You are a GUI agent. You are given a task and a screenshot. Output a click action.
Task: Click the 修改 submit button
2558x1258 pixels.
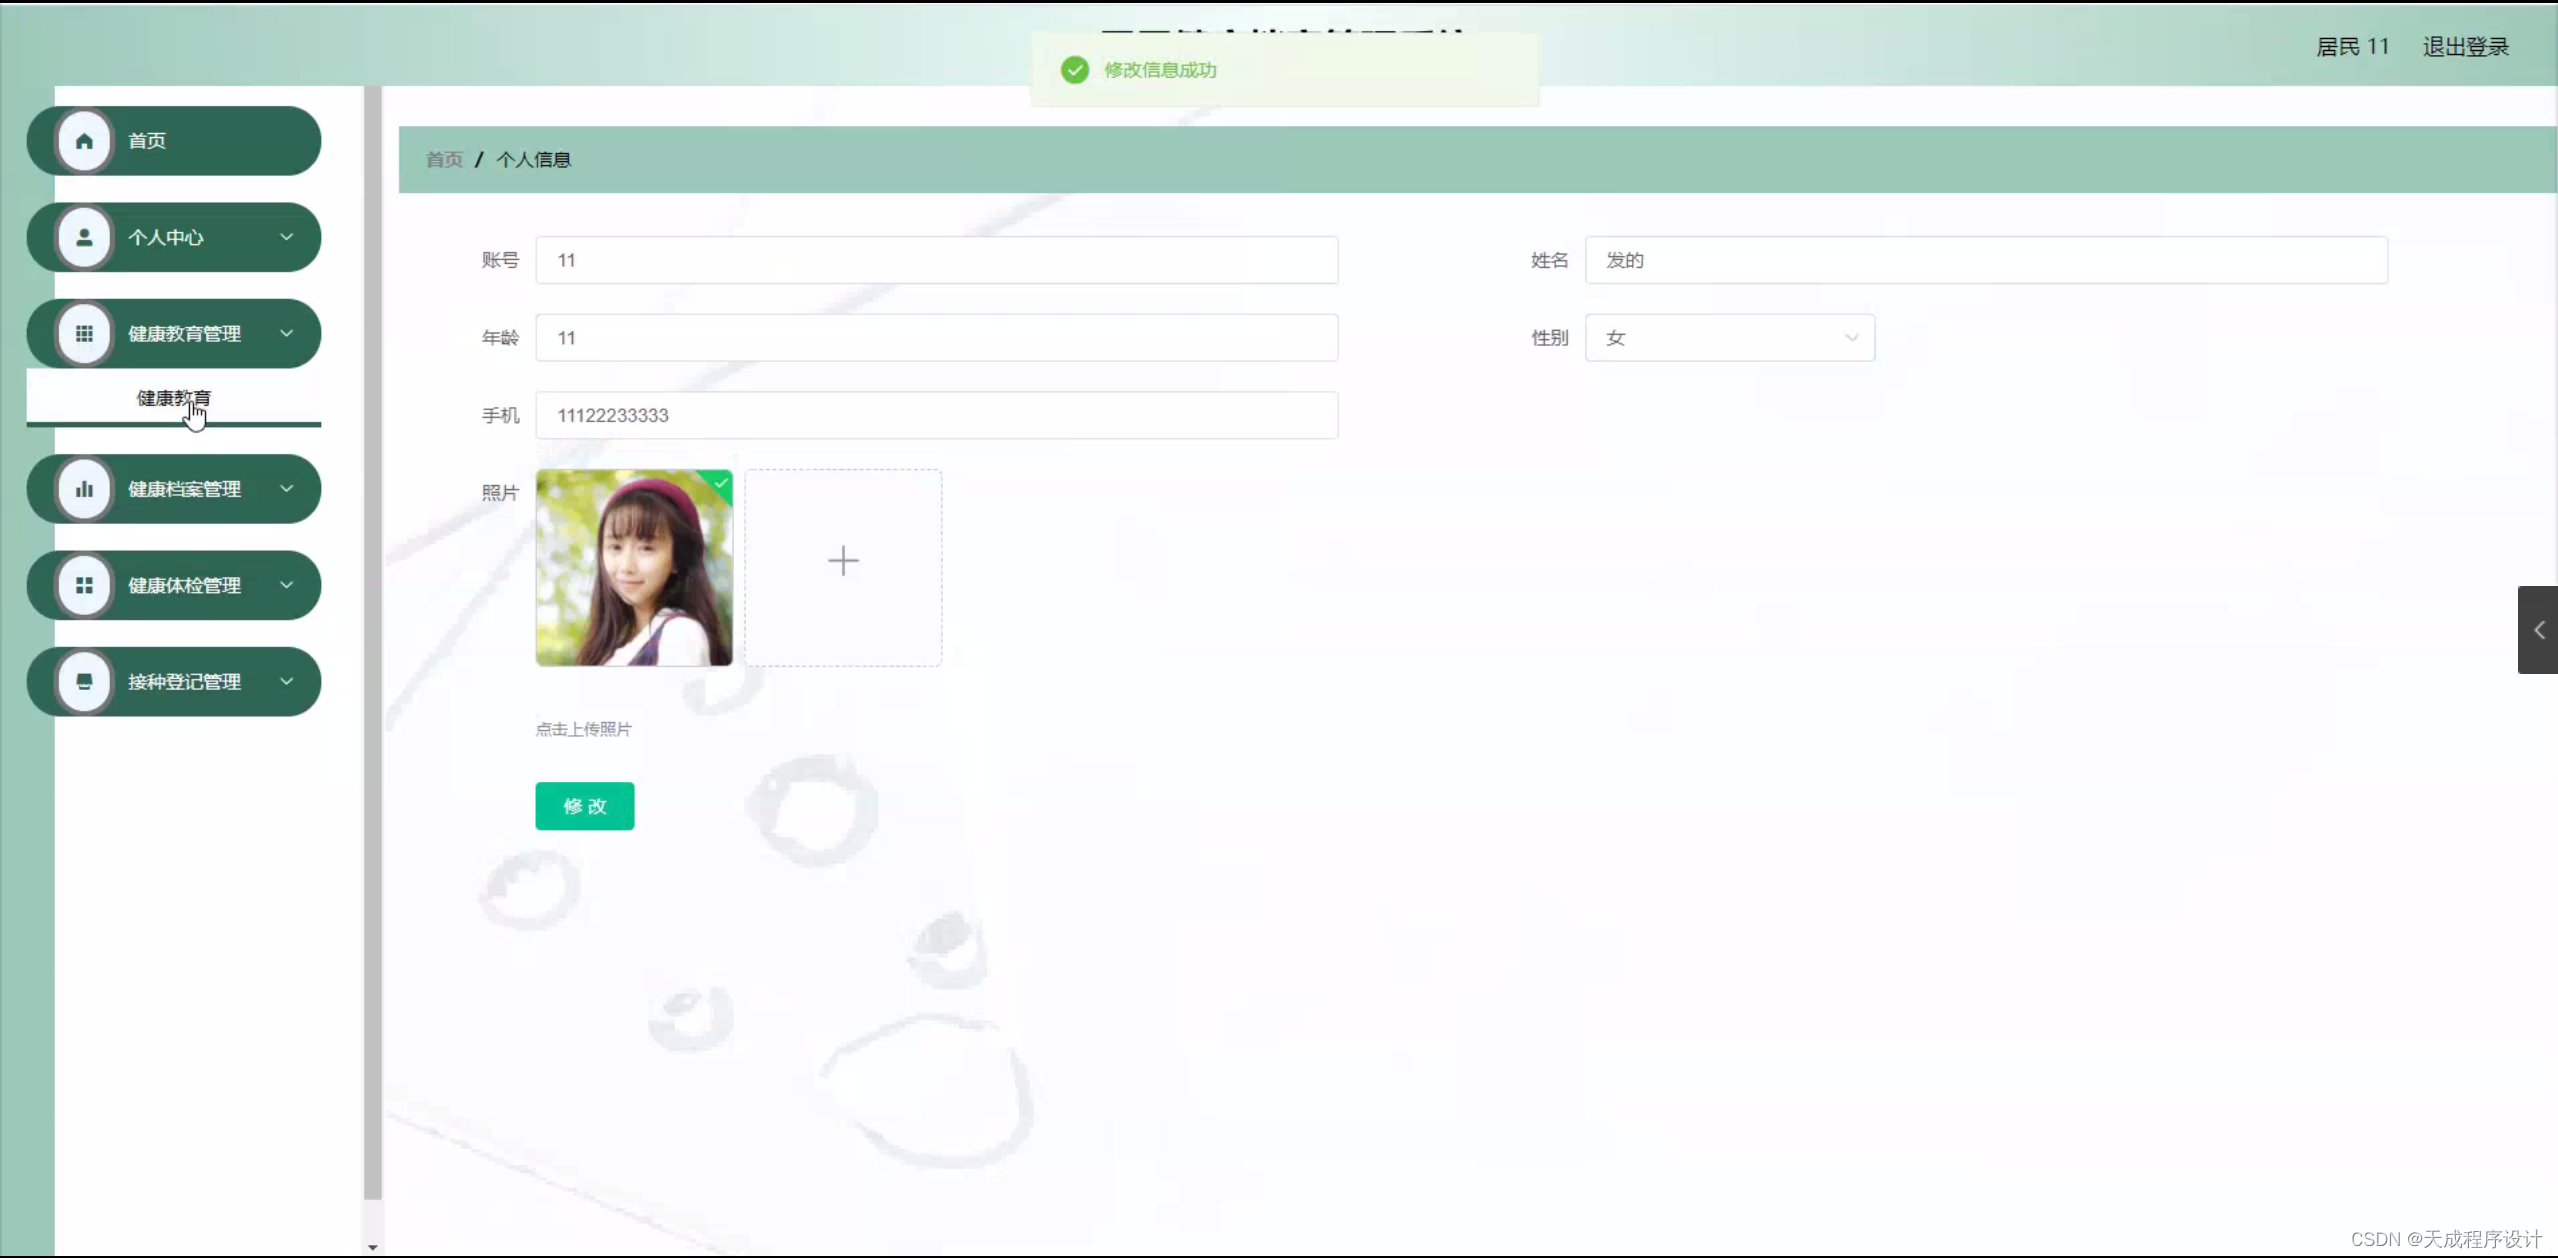(584, 806)
